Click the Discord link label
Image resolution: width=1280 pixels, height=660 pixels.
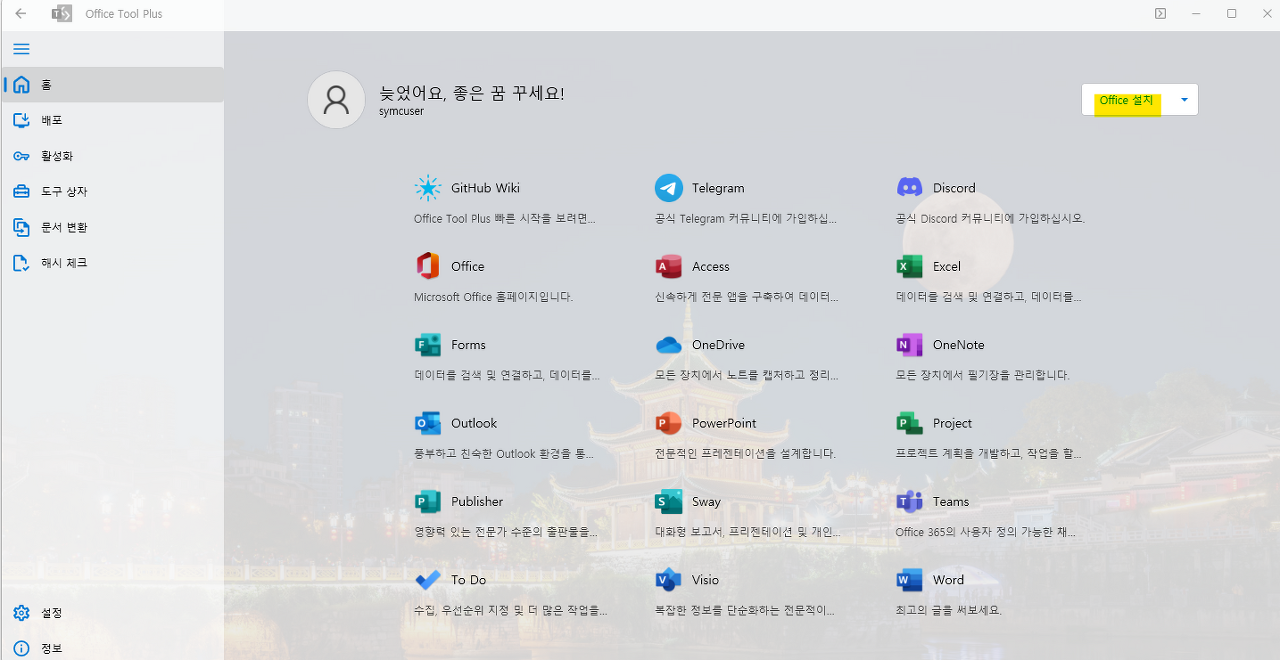(954, 188)
